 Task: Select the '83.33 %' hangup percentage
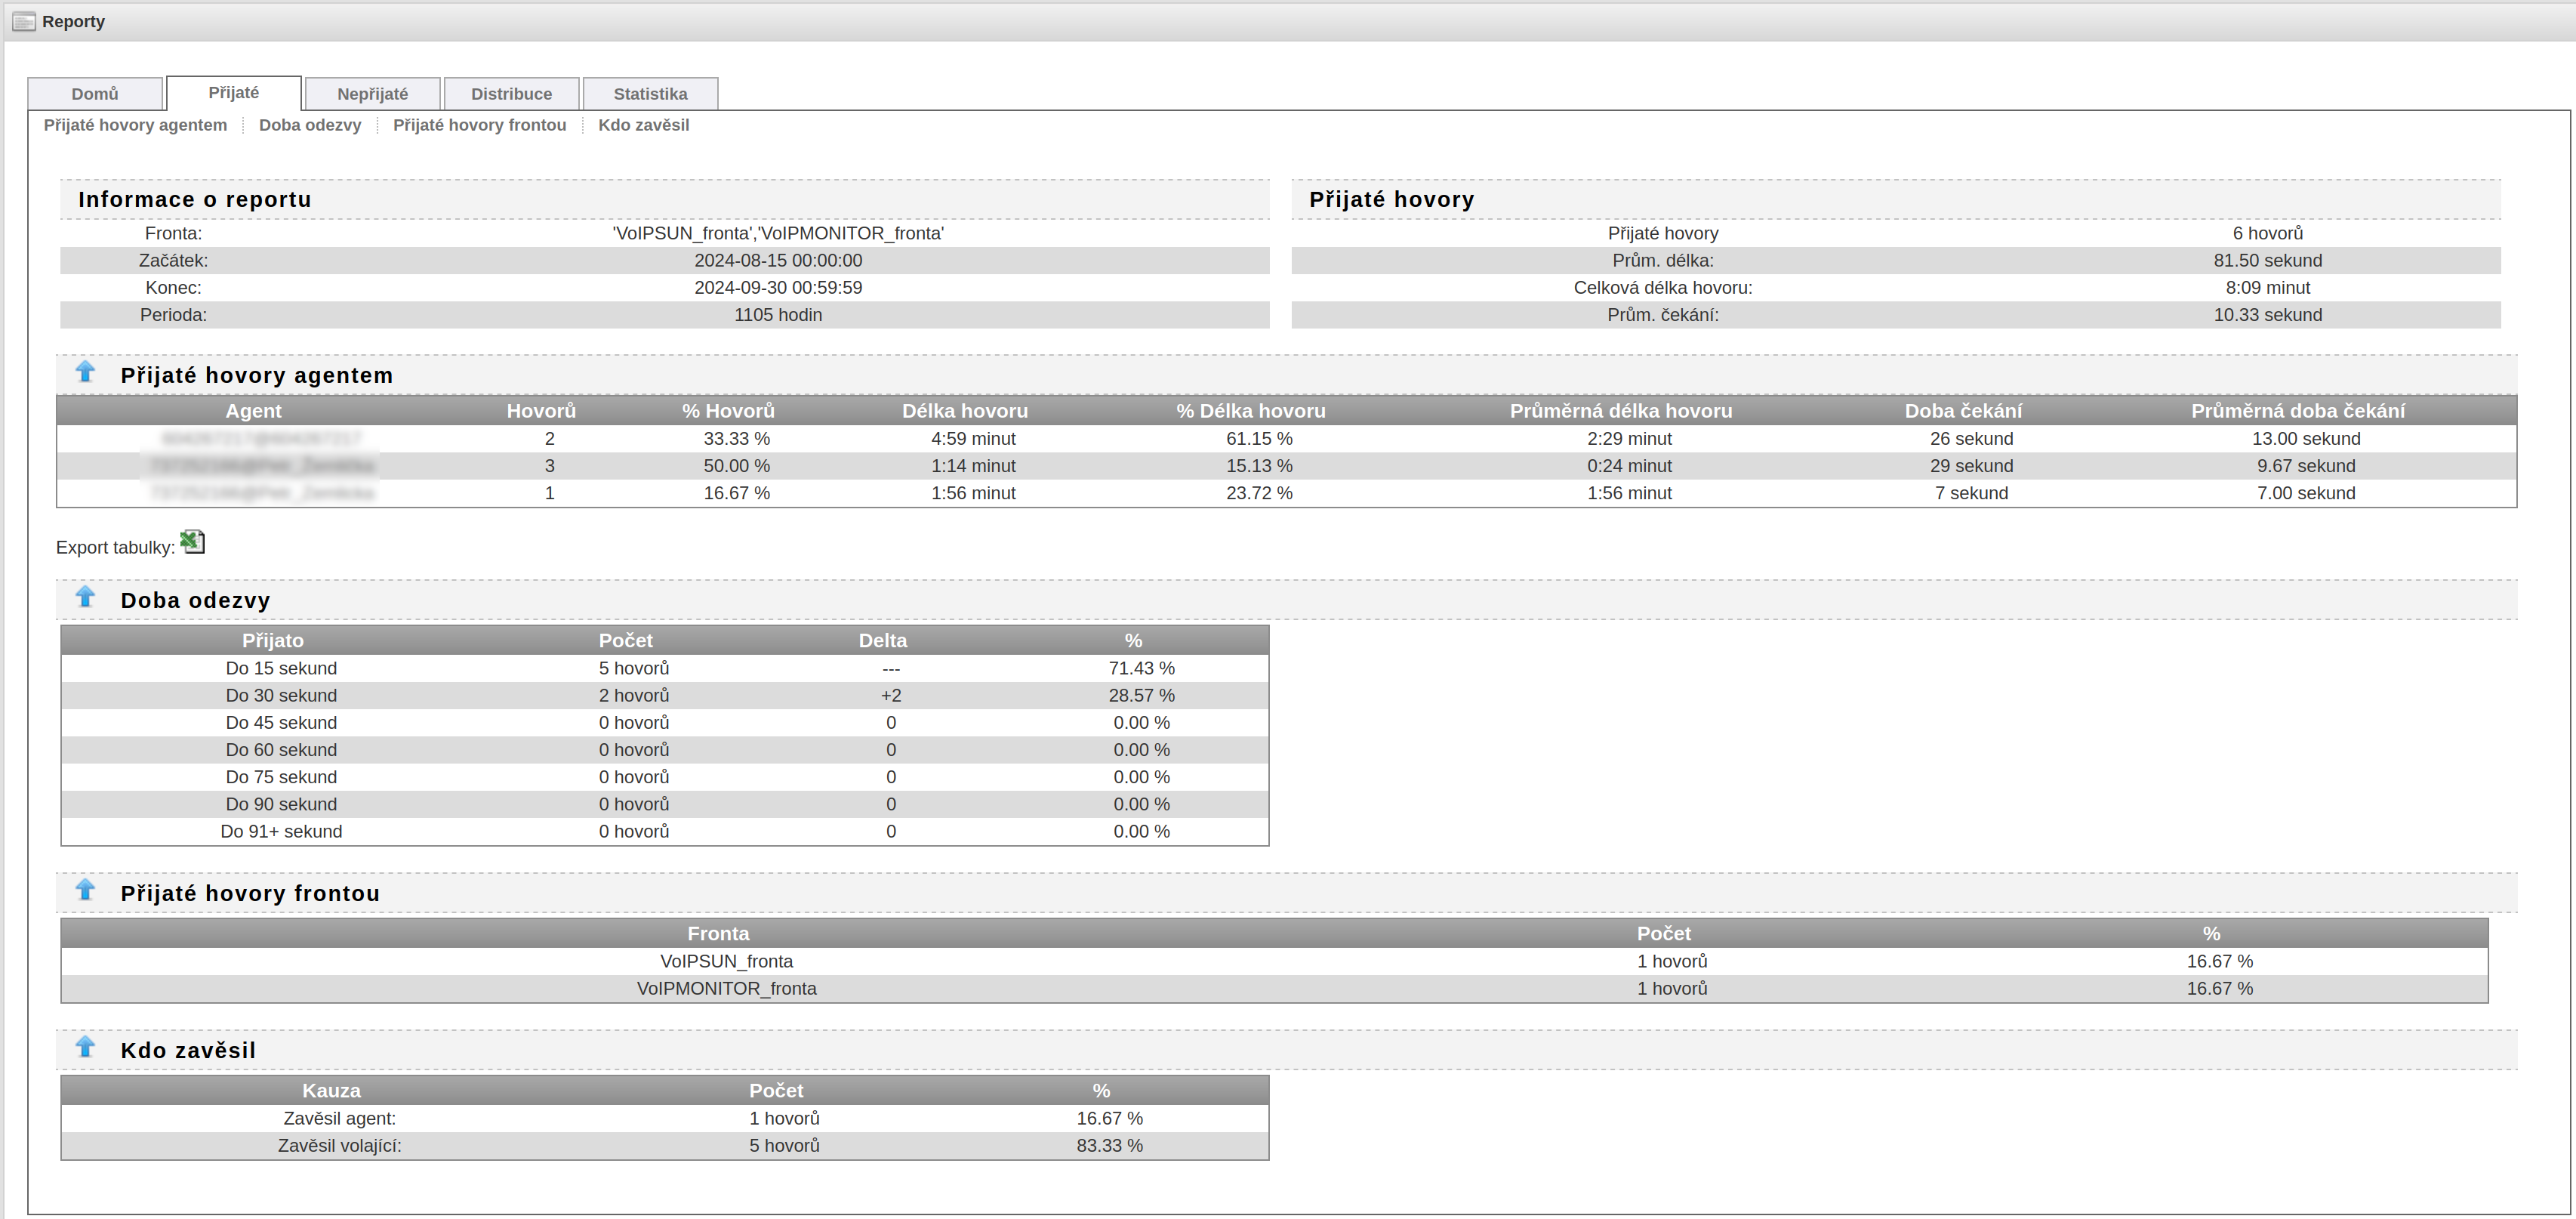pyautogui.click(x=1109, y=1145)
